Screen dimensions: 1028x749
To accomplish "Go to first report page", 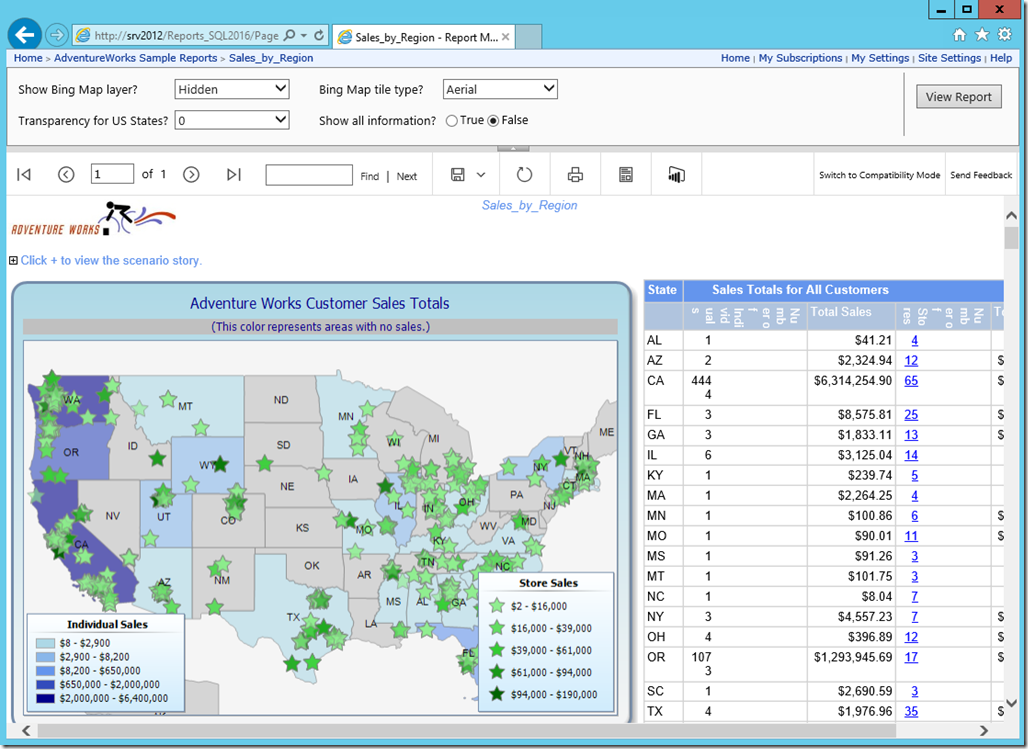I will (24, 174).
